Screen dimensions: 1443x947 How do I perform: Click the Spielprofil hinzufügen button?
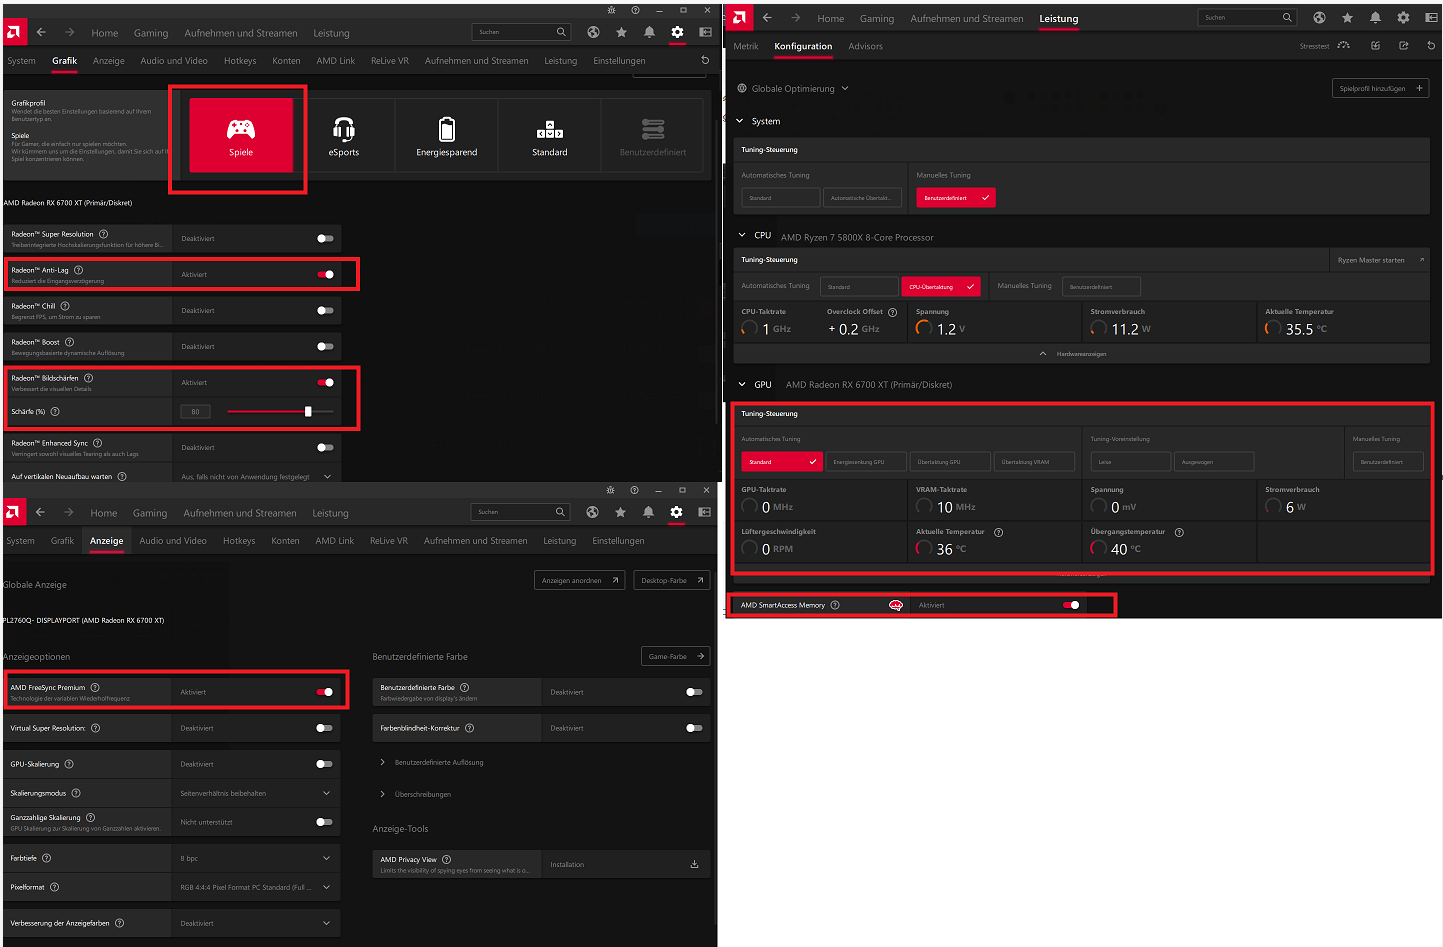click(x=1381, y=88)
